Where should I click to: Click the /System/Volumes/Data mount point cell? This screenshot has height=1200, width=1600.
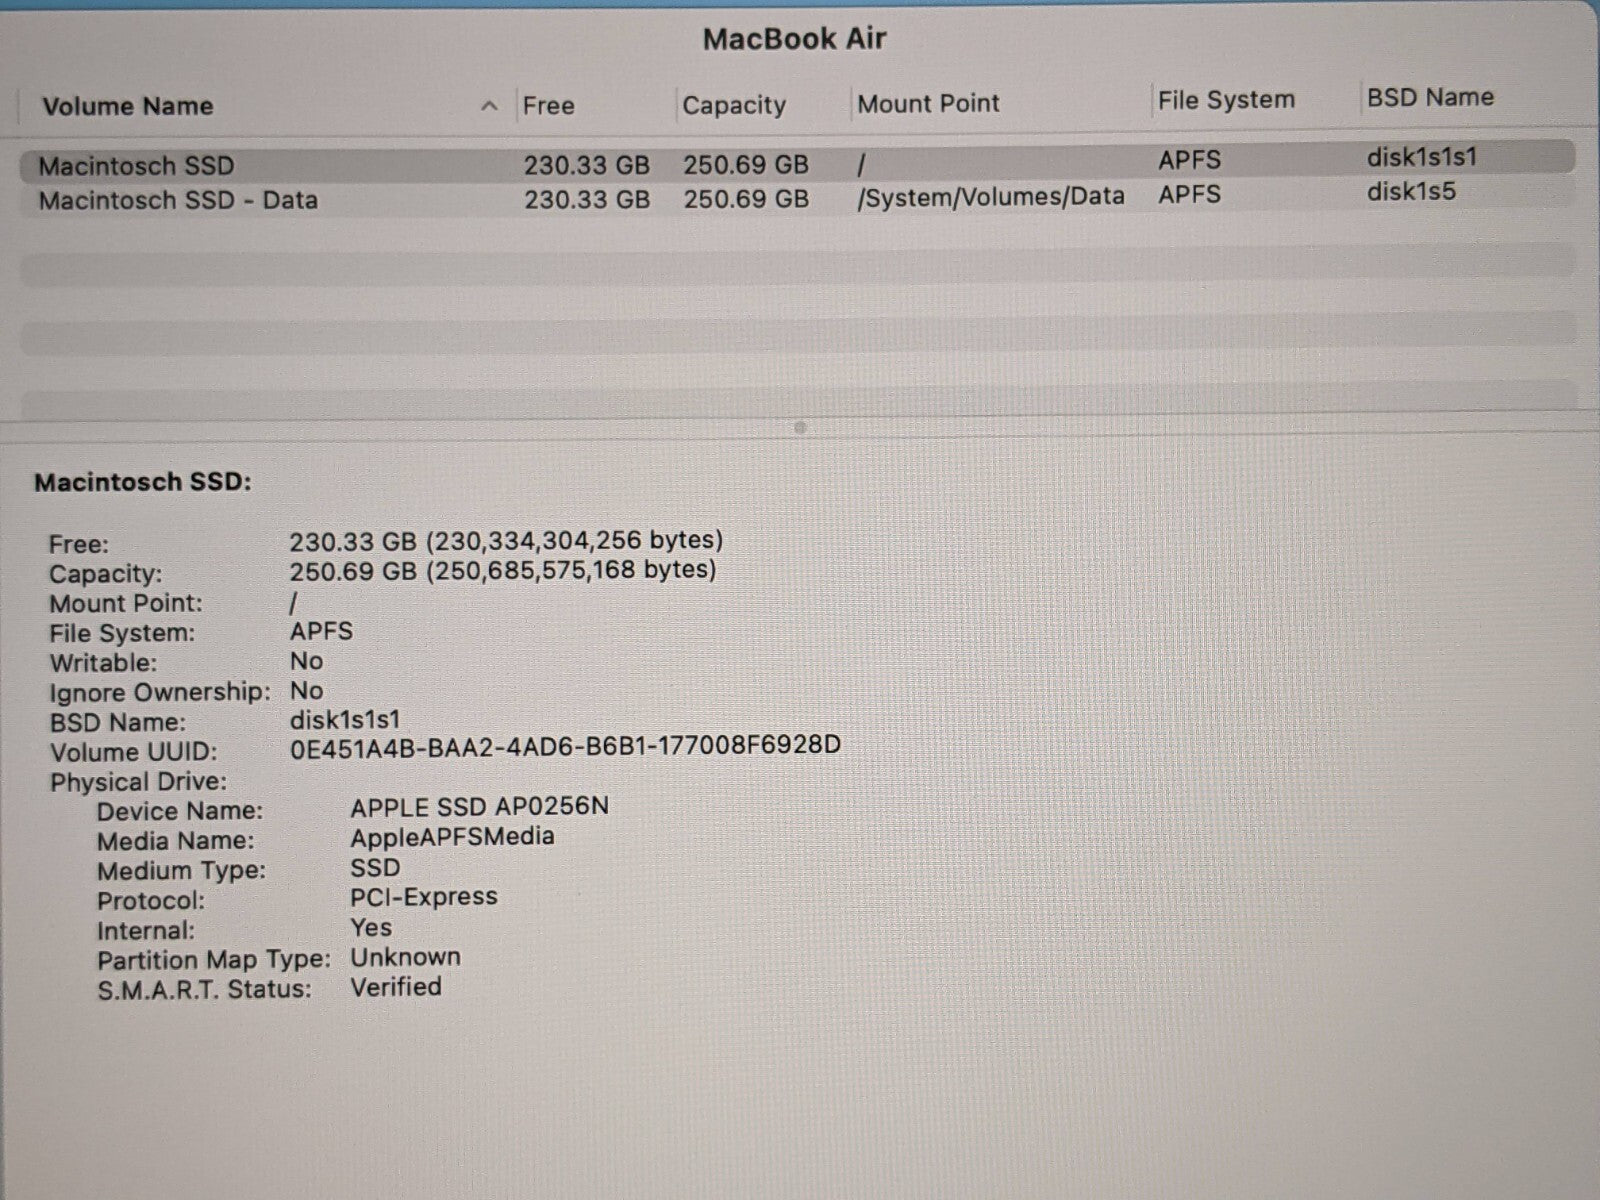[x=990, y=196]
